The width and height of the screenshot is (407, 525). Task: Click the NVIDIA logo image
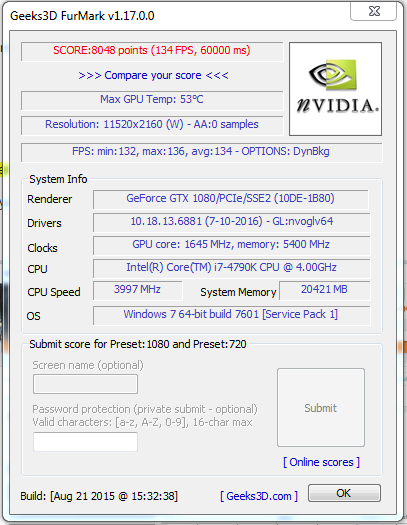click(335, 89)
